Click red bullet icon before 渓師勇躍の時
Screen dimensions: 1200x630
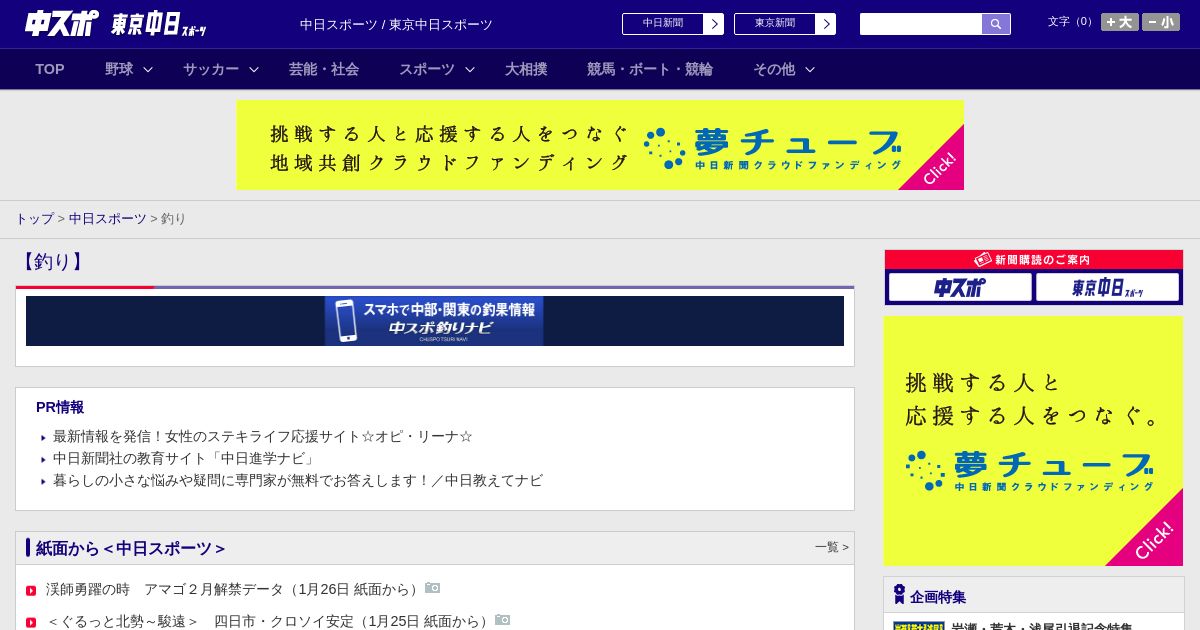coord(31,591)
